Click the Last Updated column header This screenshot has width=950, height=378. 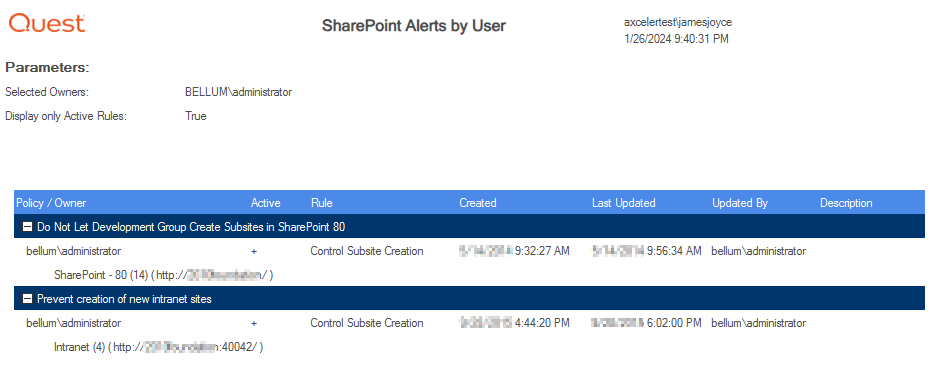coord(623,203)
